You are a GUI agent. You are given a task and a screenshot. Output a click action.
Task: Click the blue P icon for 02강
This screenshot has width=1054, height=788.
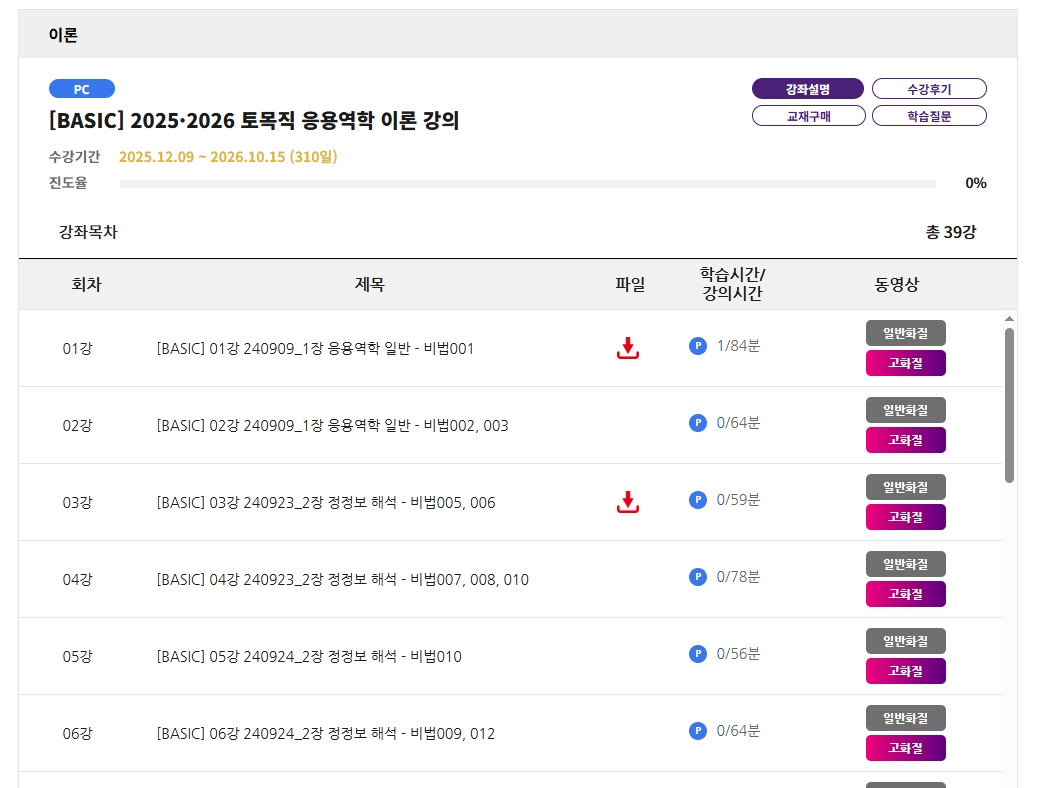point(698,423)
